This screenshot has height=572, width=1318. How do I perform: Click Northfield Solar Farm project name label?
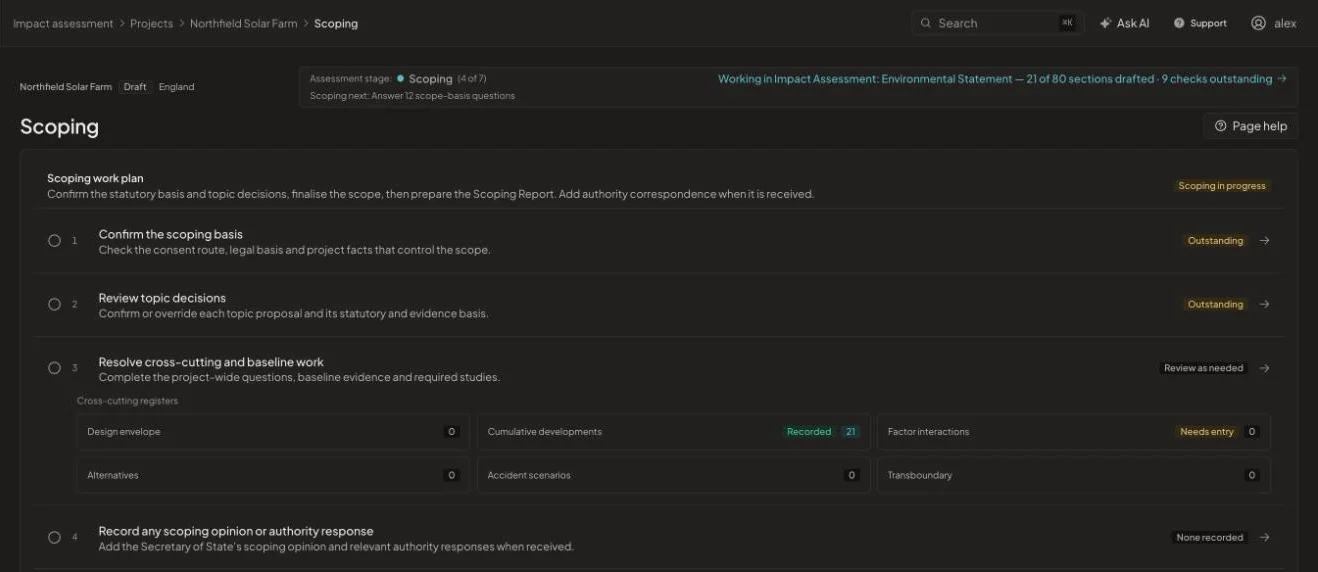point(66,87)
